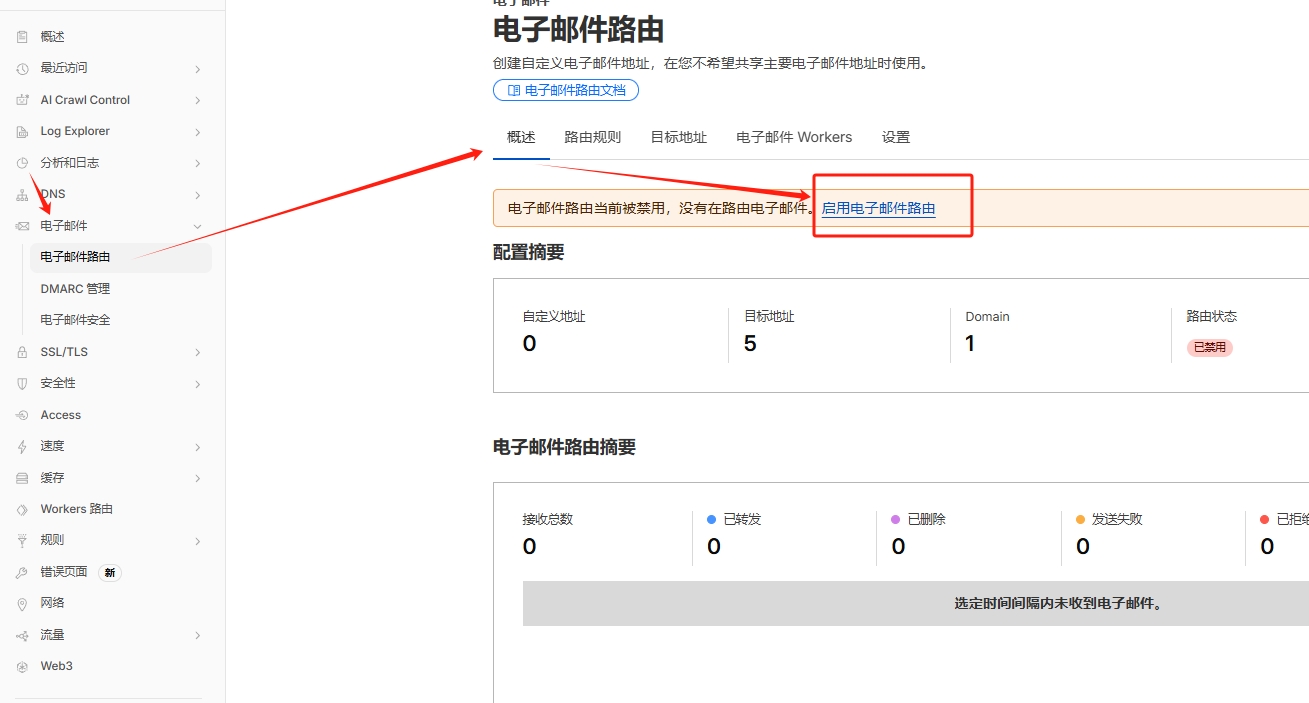Click the SSL/TLS lock icon

22,352
